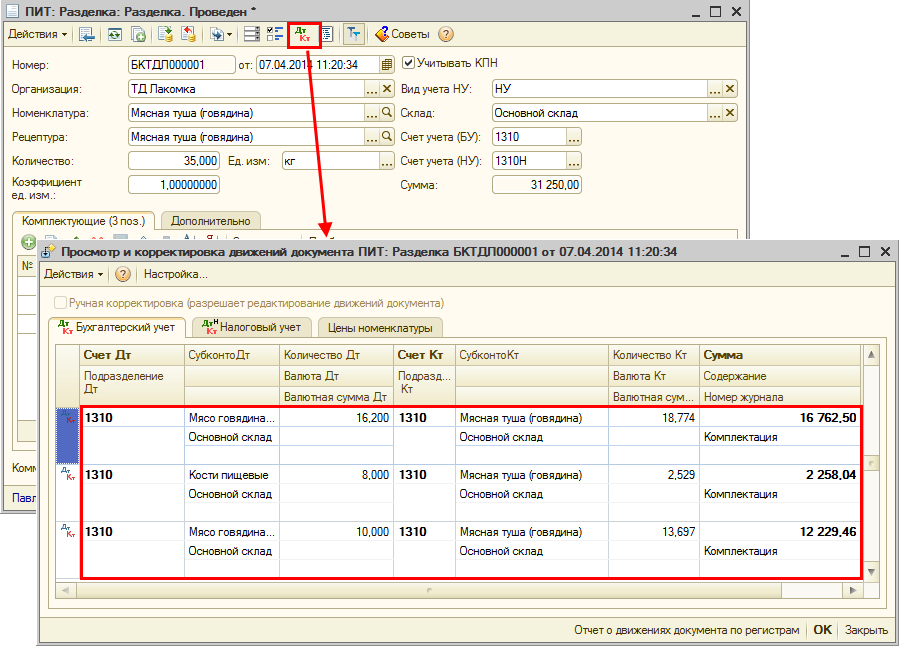
Task: Open selection for Счет учета (БУ) field
Action: [573, 137]
